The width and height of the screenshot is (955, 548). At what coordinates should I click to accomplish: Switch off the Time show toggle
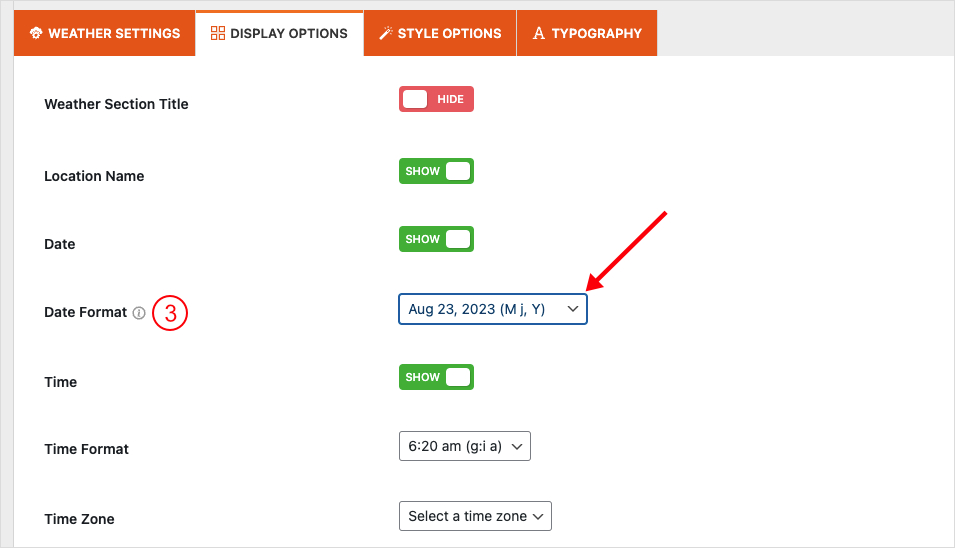[x=436, y=377]
